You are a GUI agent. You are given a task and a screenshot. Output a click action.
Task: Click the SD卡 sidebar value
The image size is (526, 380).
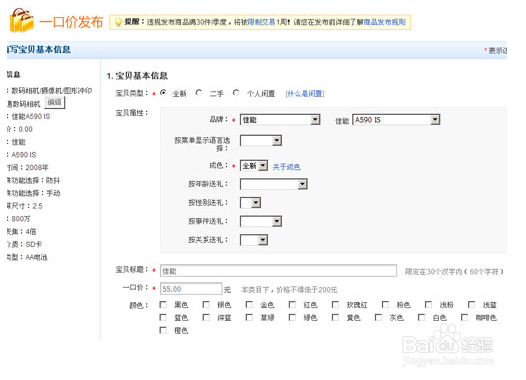click(34, 244)
